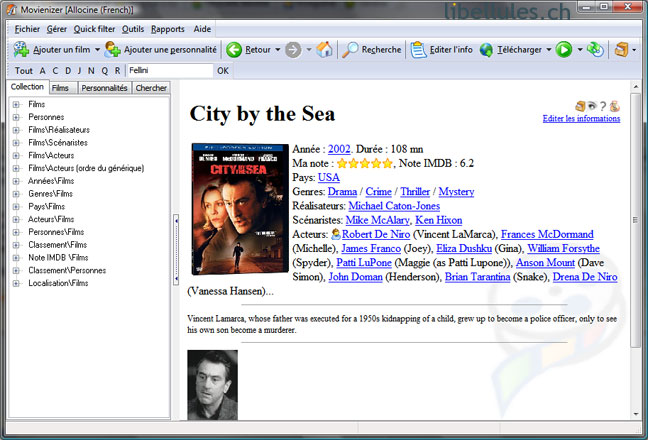648x440 pixels.
Task: Click the OK filter button
Action: [223, 71]
